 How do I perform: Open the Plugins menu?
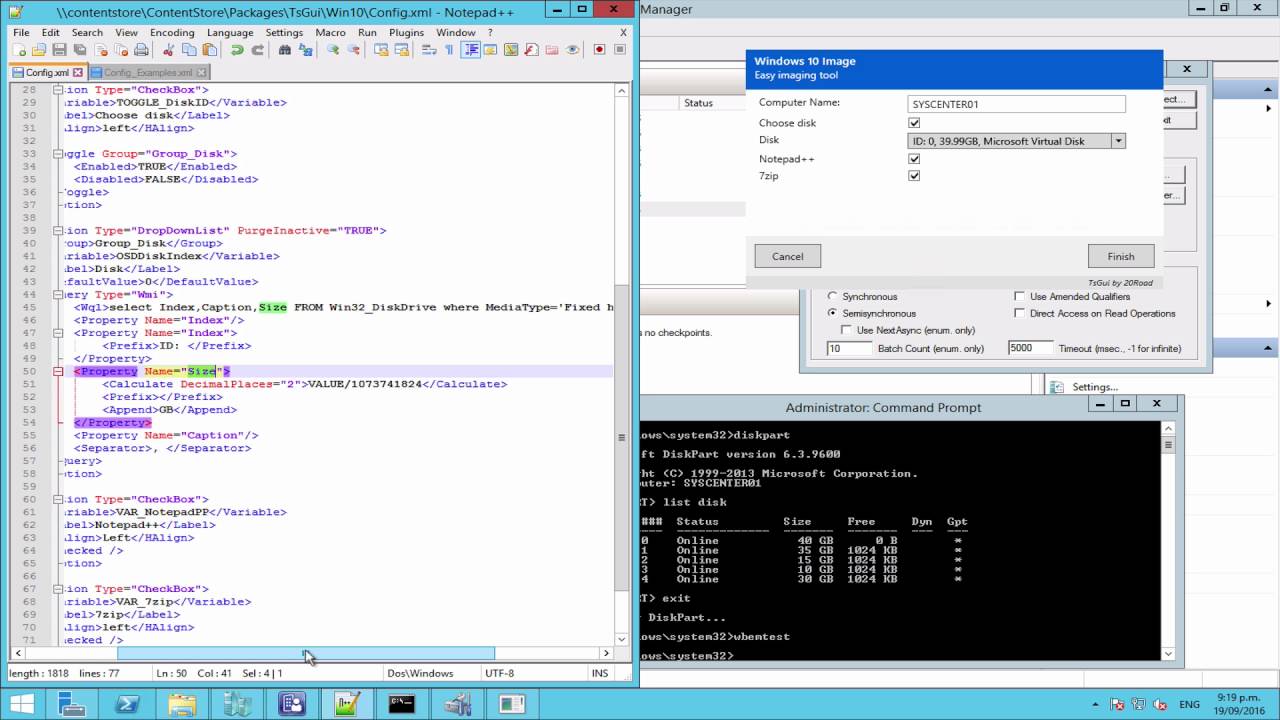pos(406,32)
